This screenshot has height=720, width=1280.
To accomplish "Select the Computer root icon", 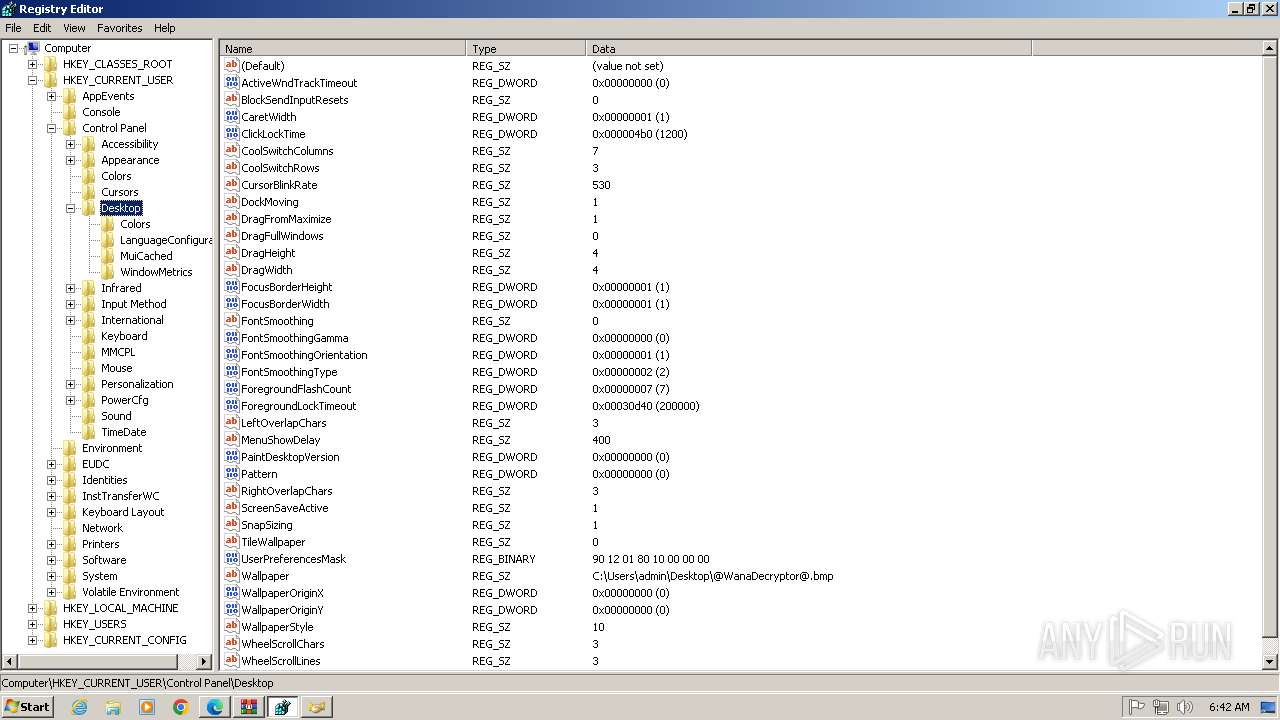I will [x=33, y=48].
